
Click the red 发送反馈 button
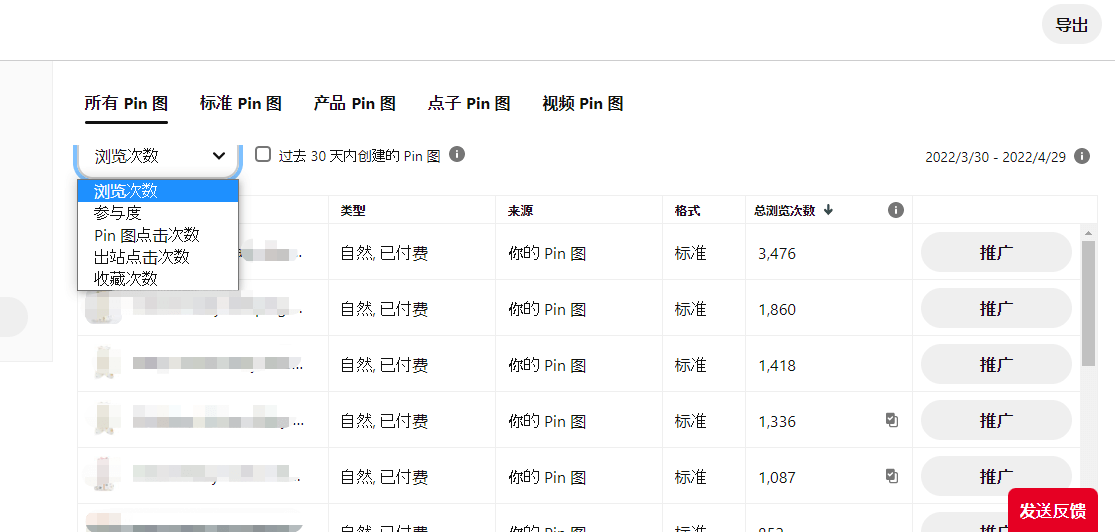tap(1052, 510)
